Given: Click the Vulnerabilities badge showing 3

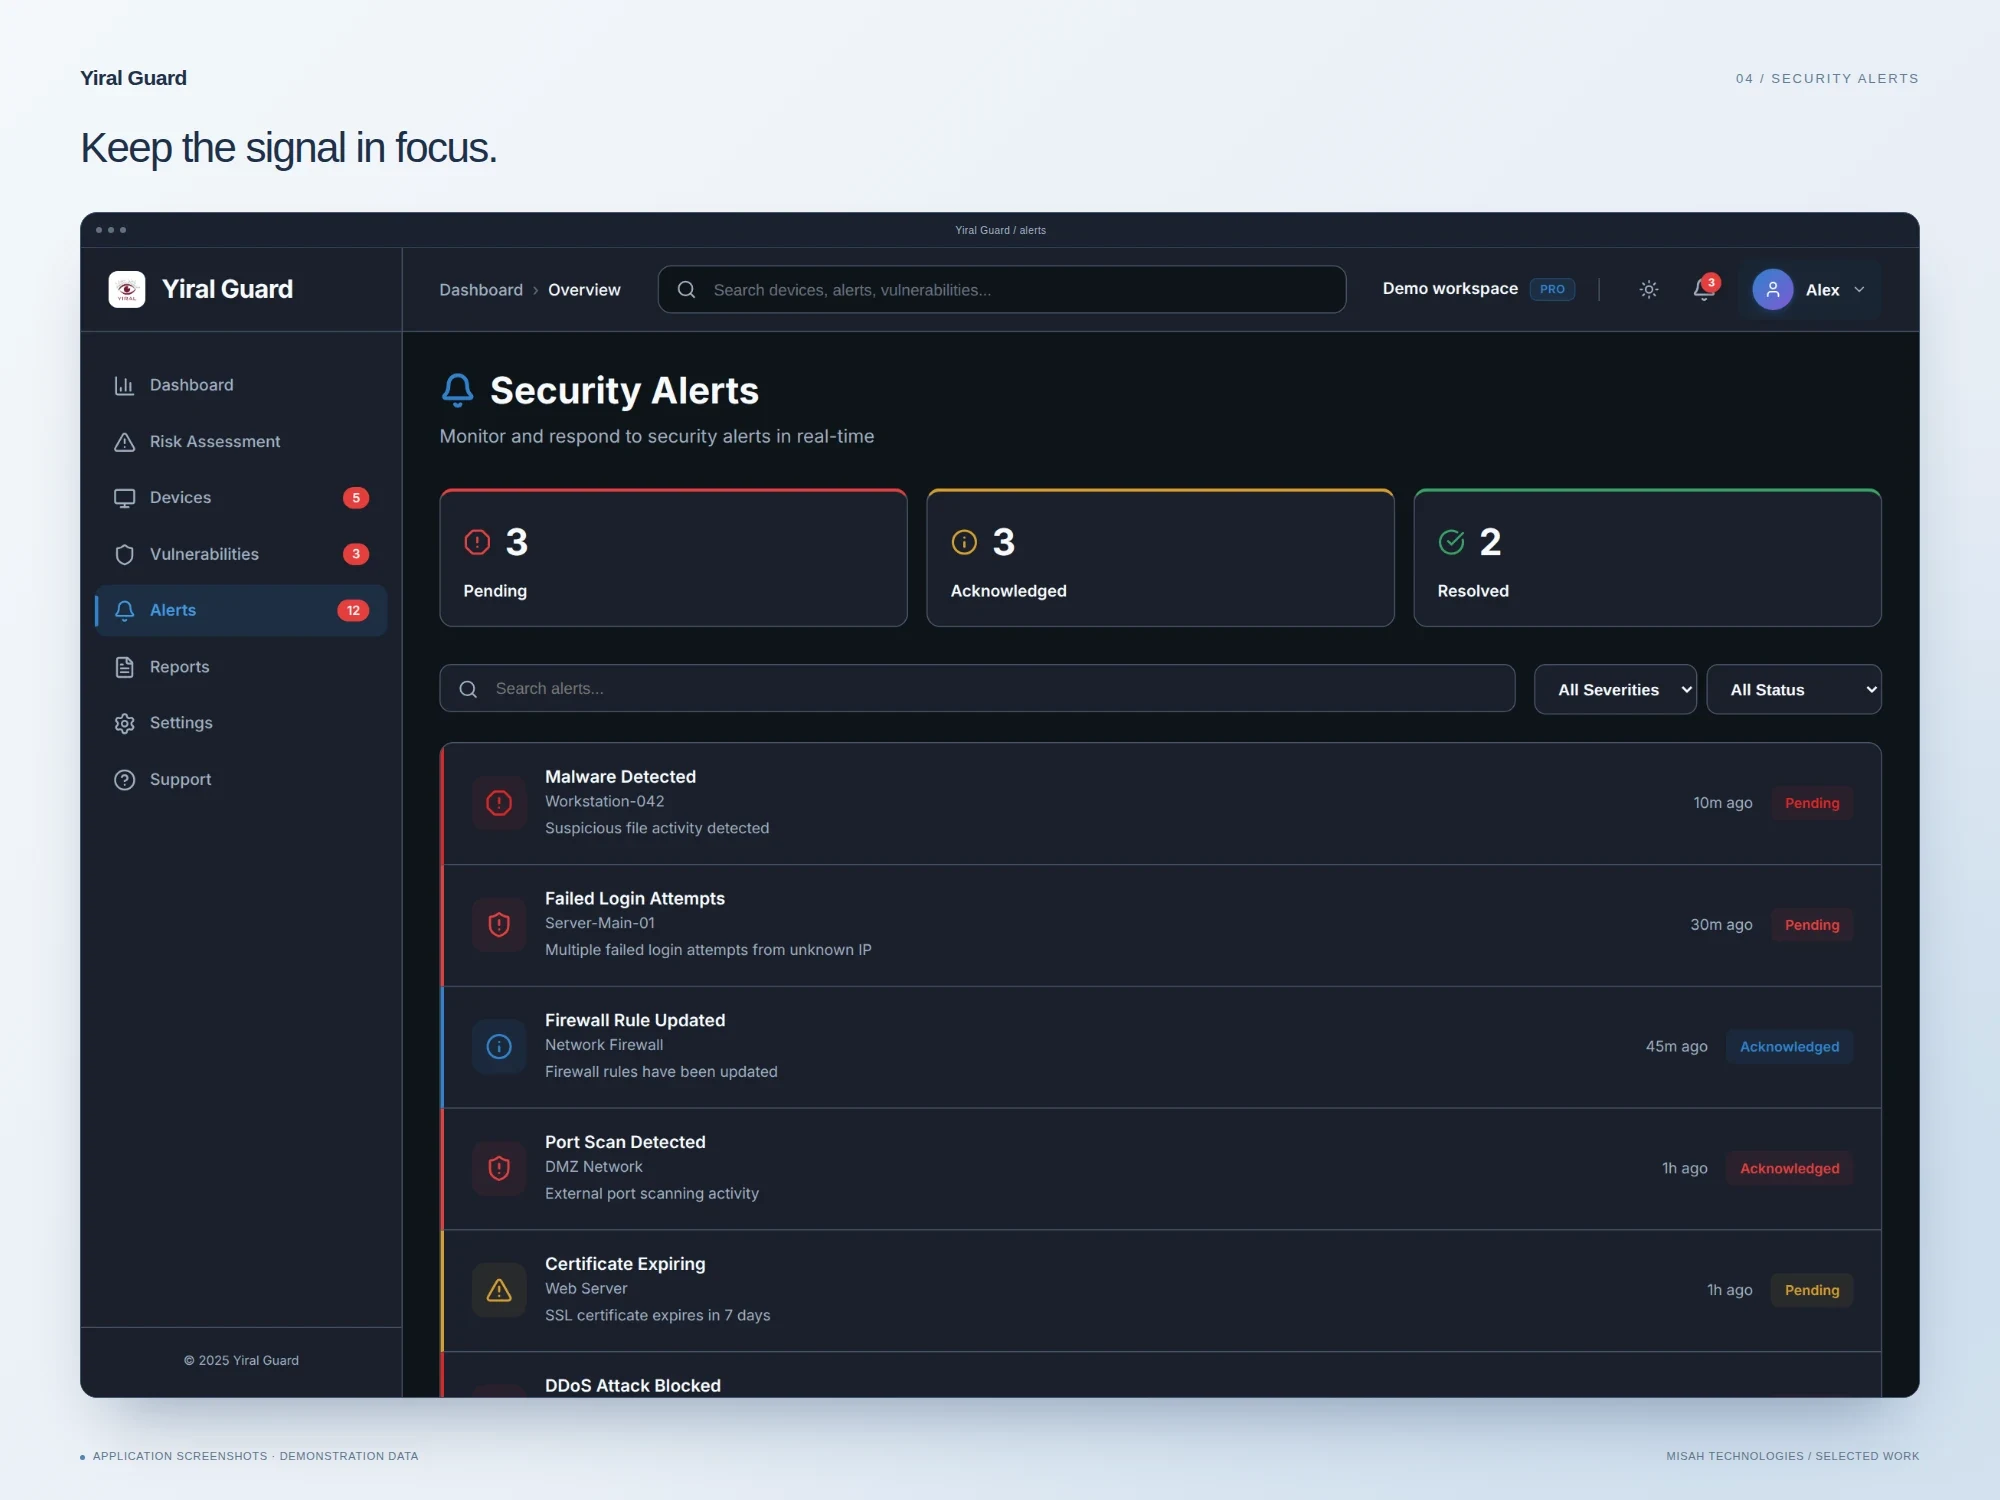Looking at the screenshot, I should point(356,554).
